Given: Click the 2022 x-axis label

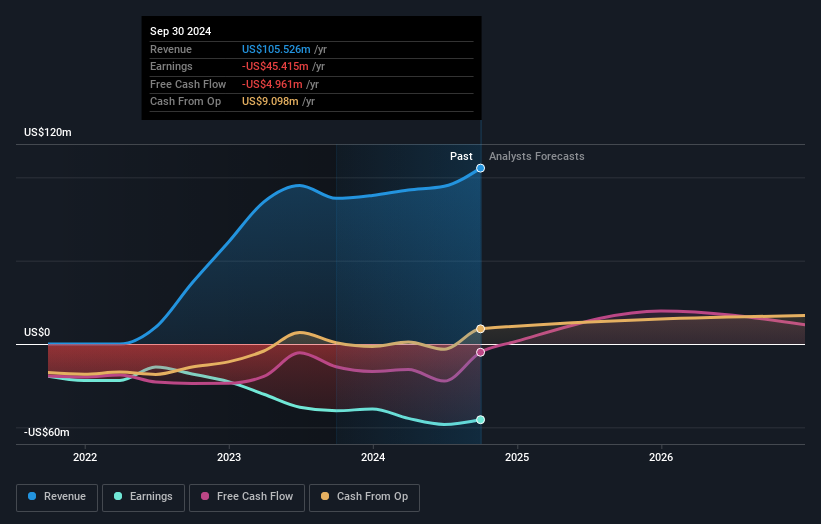Looking at the screenshot, I should (x=85, y=458).
